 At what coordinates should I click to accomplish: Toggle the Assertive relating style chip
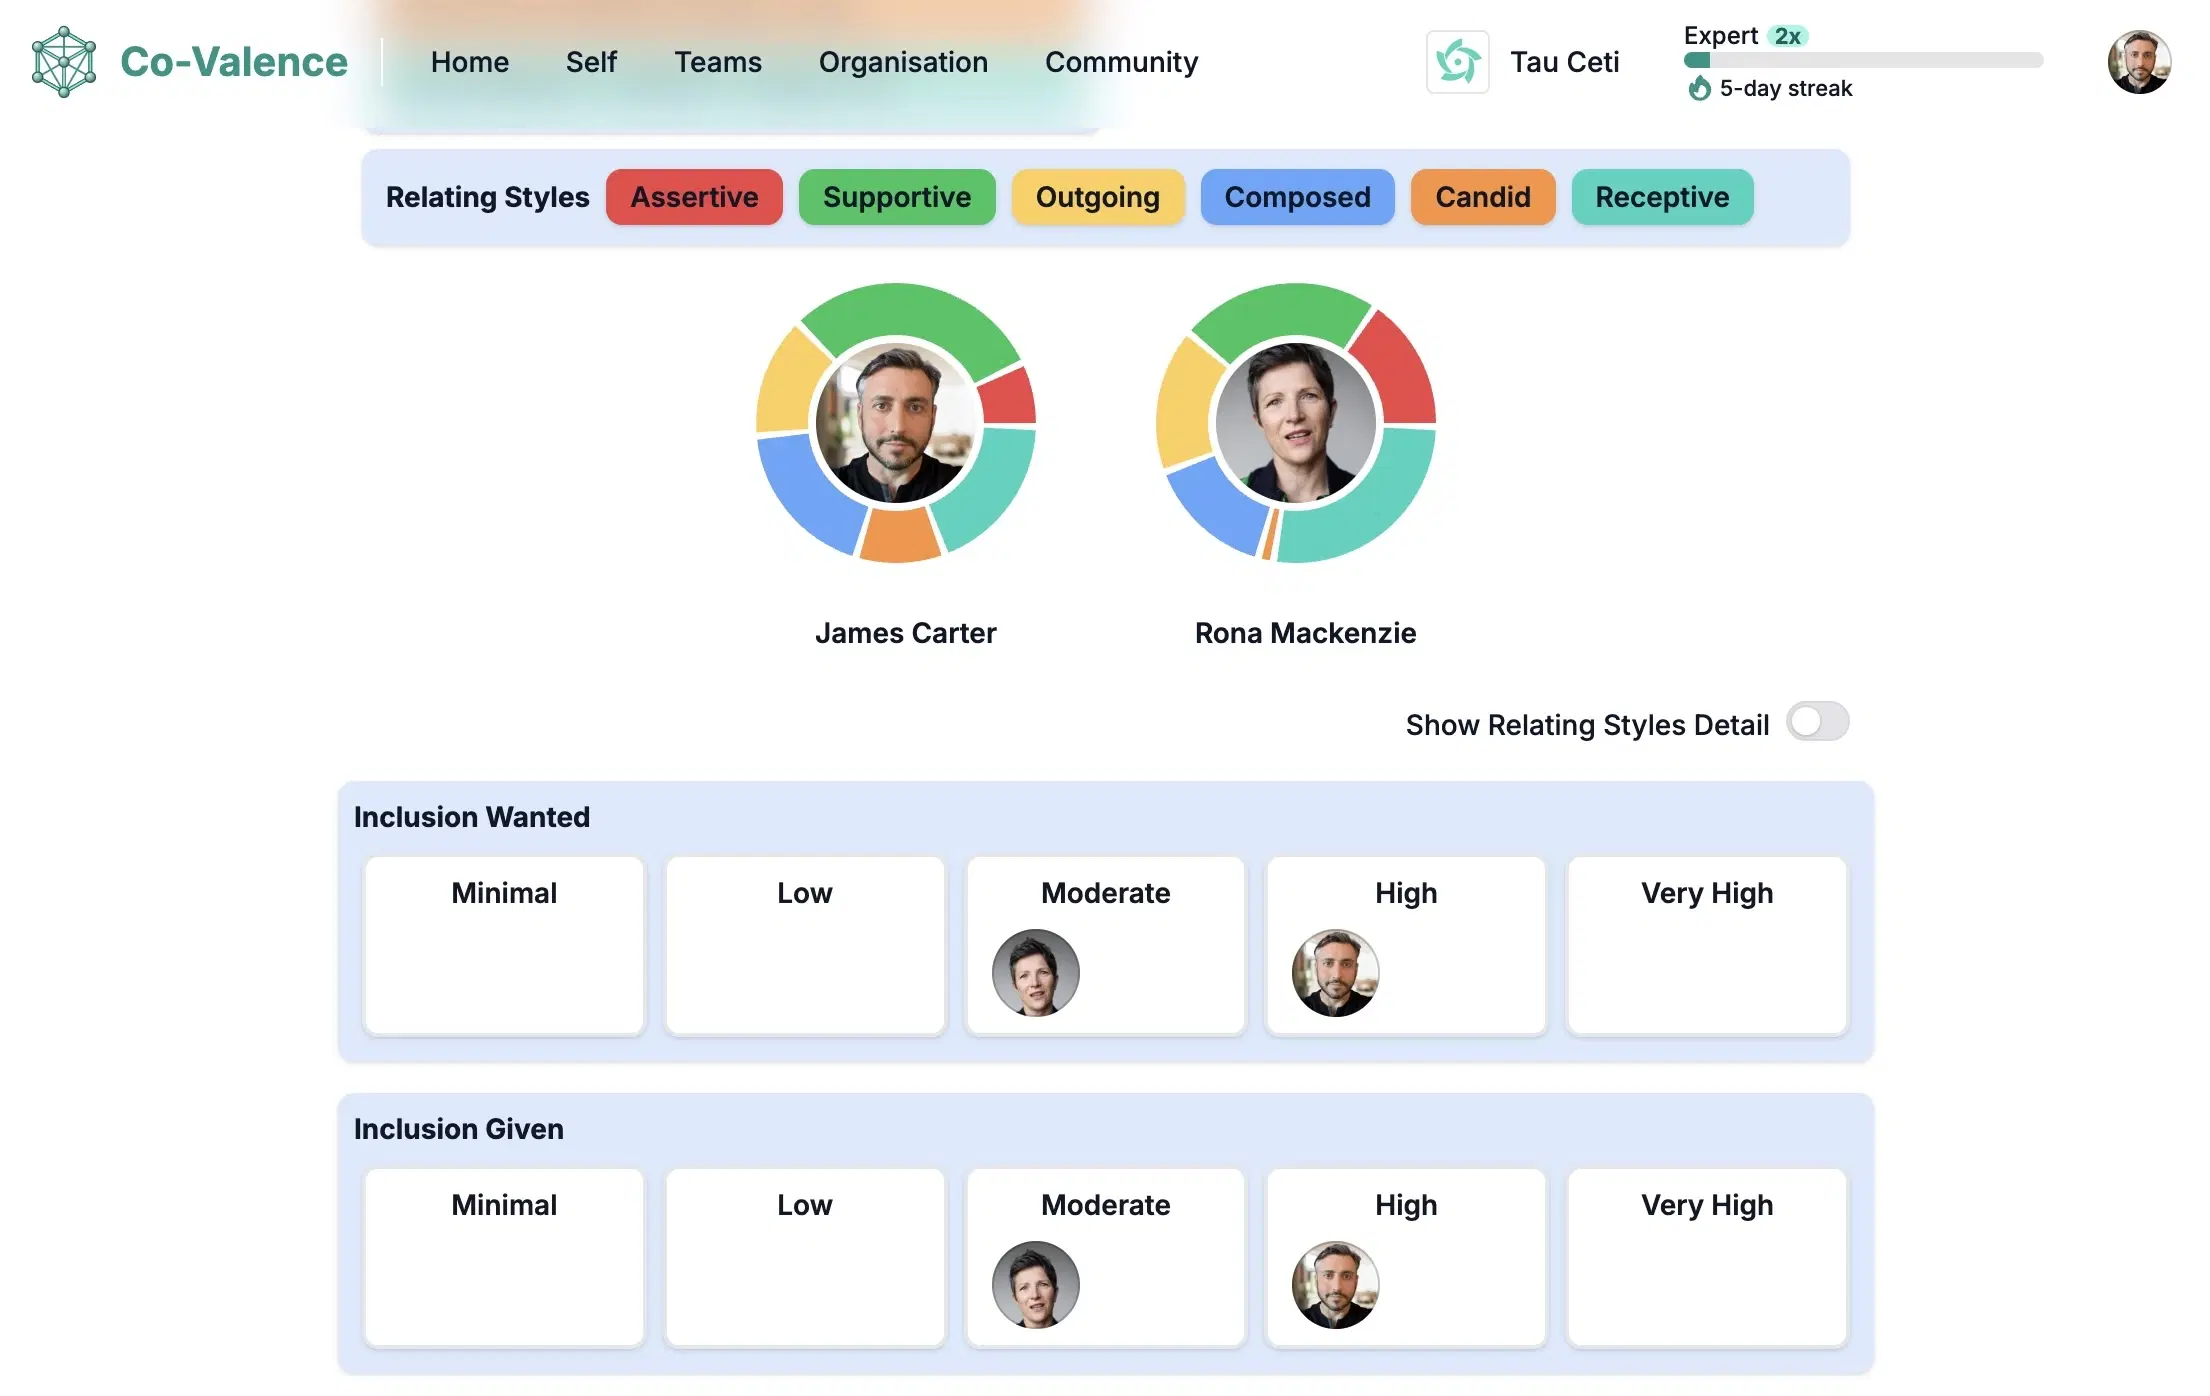694,197
